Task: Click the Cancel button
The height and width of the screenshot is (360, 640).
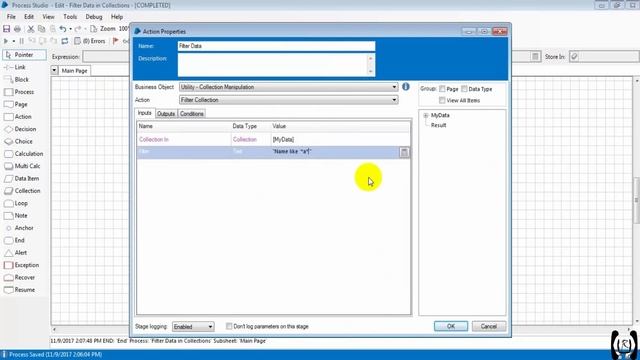Action: click(489, 326)
